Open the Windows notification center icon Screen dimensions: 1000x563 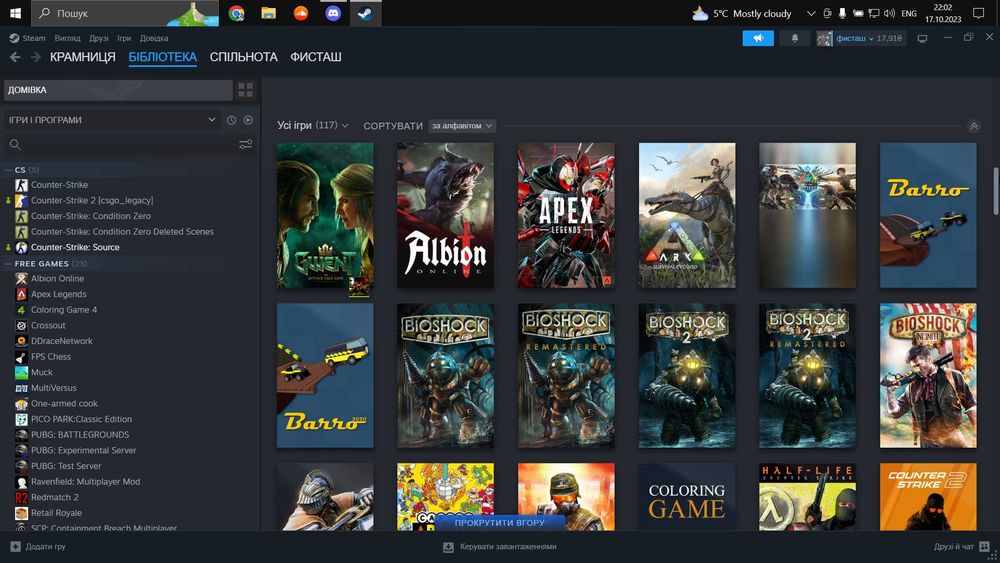point(978,13)
